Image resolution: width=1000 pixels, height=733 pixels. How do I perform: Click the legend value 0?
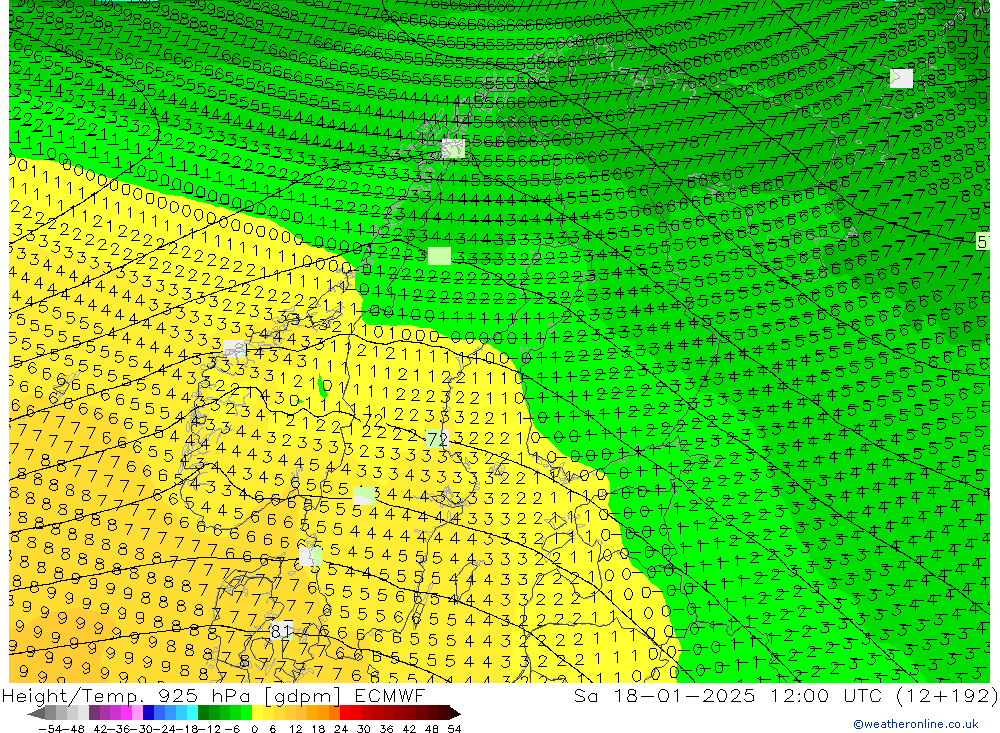(x=254, y=729)
